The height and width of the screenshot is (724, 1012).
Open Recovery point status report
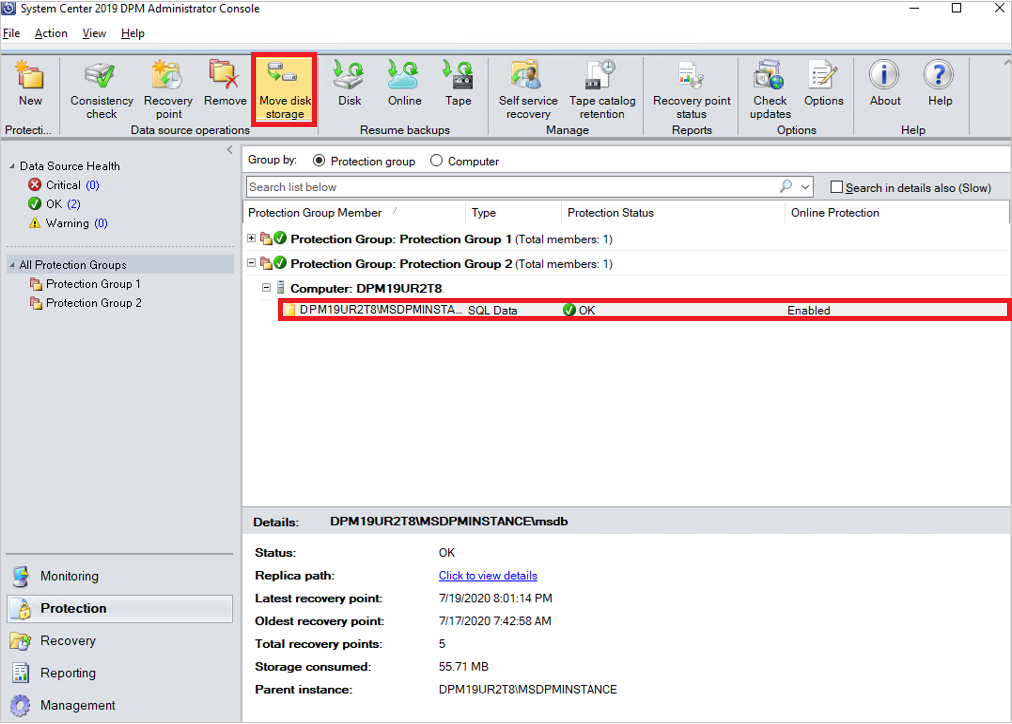(x=691, y=90)
